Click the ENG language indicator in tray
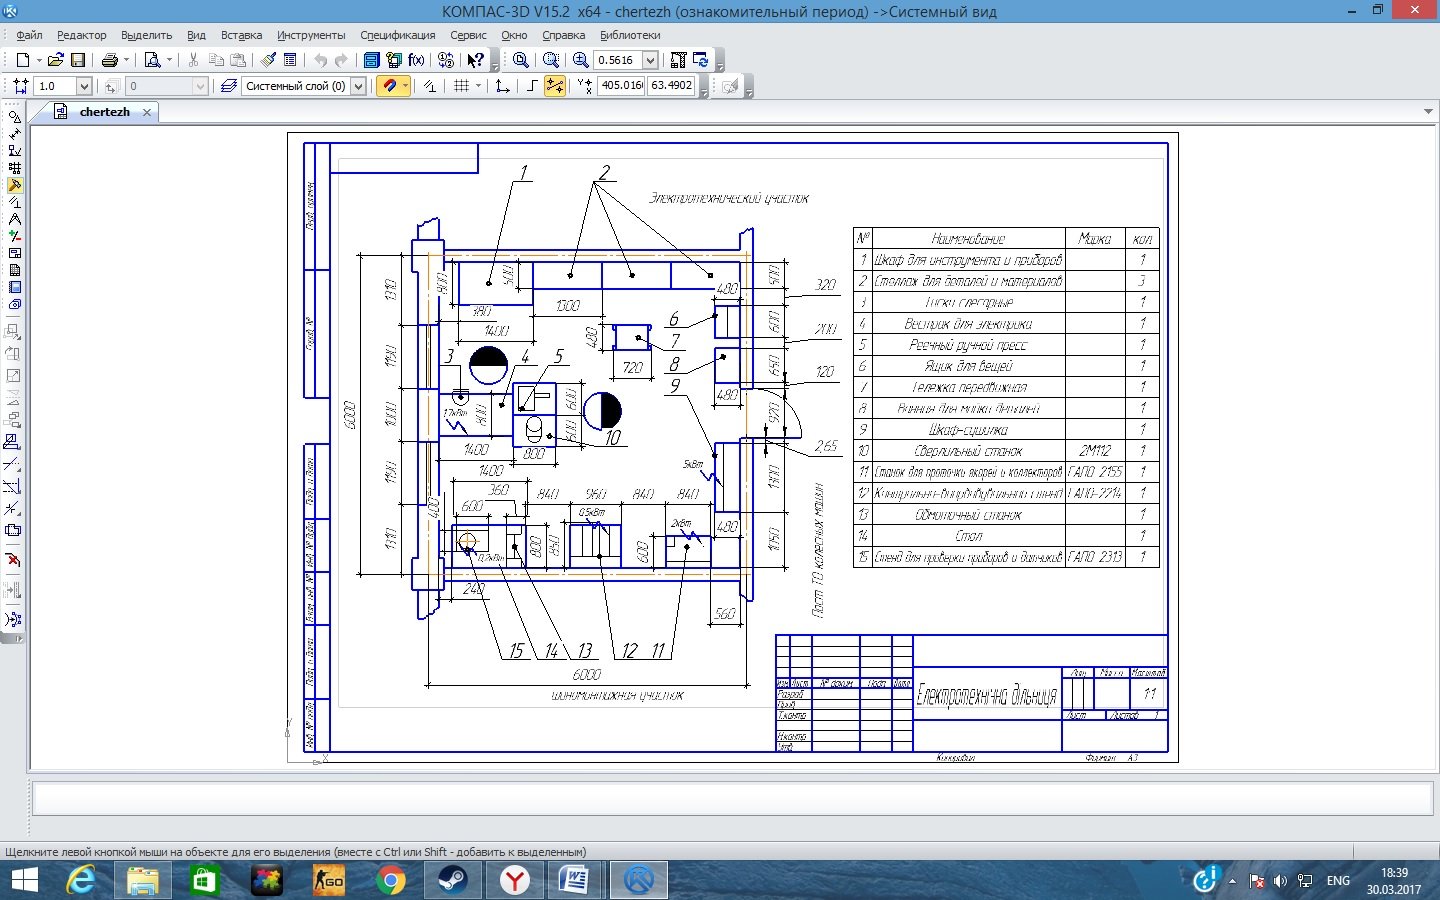The height and width of the screenshot is (900, 1440). pyautogui.click(x=1338, y=881)
